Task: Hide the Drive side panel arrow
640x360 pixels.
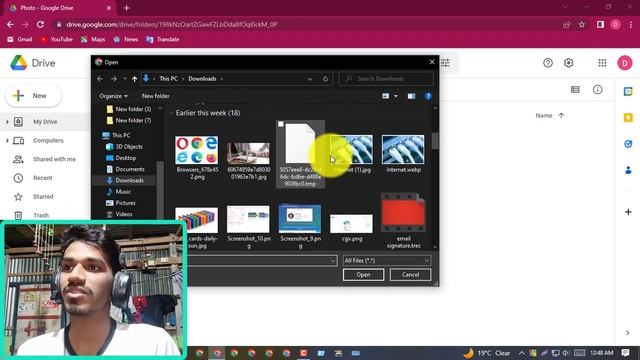Action: point(628,333)
